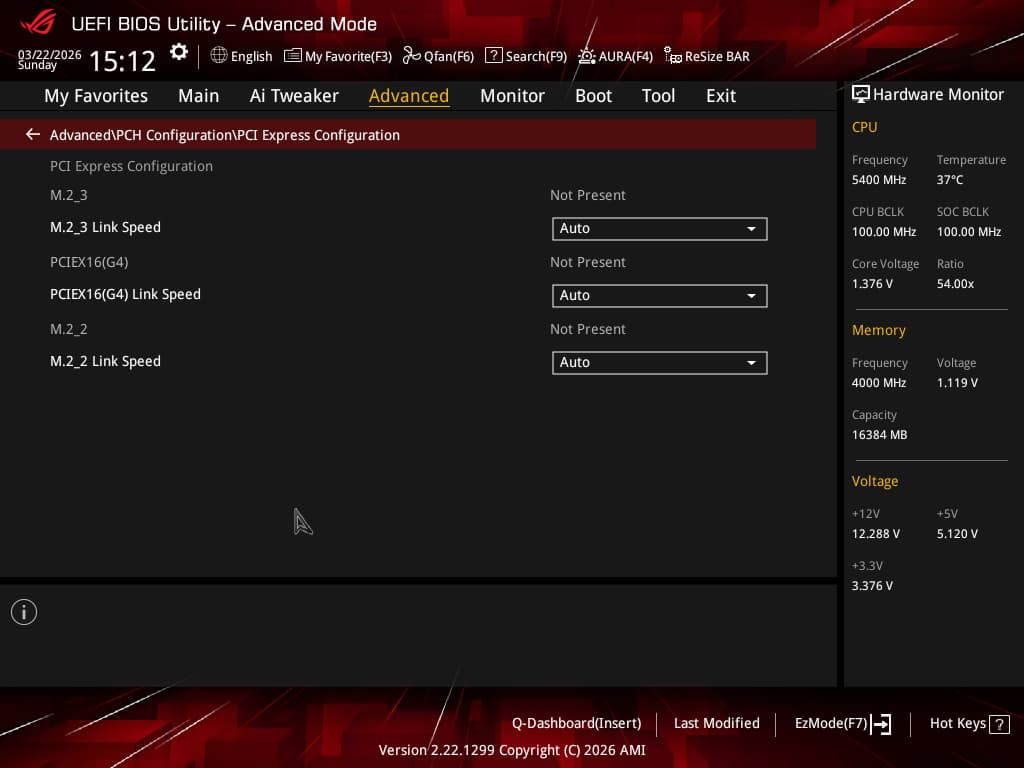1024x768 pixels.
Task: Open Search(F9) question mark icon
Action: tap(494, 56)
